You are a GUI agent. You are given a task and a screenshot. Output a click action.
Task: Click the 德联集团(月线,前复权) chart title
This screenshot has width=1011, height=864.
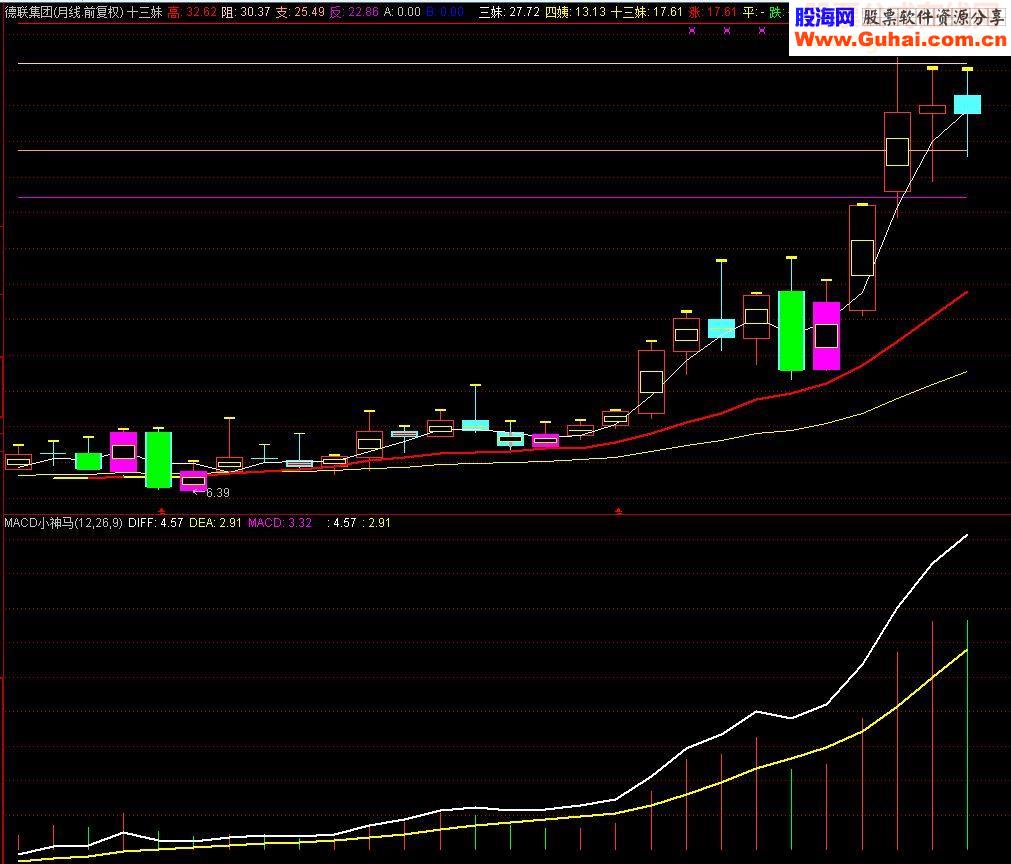[x=63, y=12]
